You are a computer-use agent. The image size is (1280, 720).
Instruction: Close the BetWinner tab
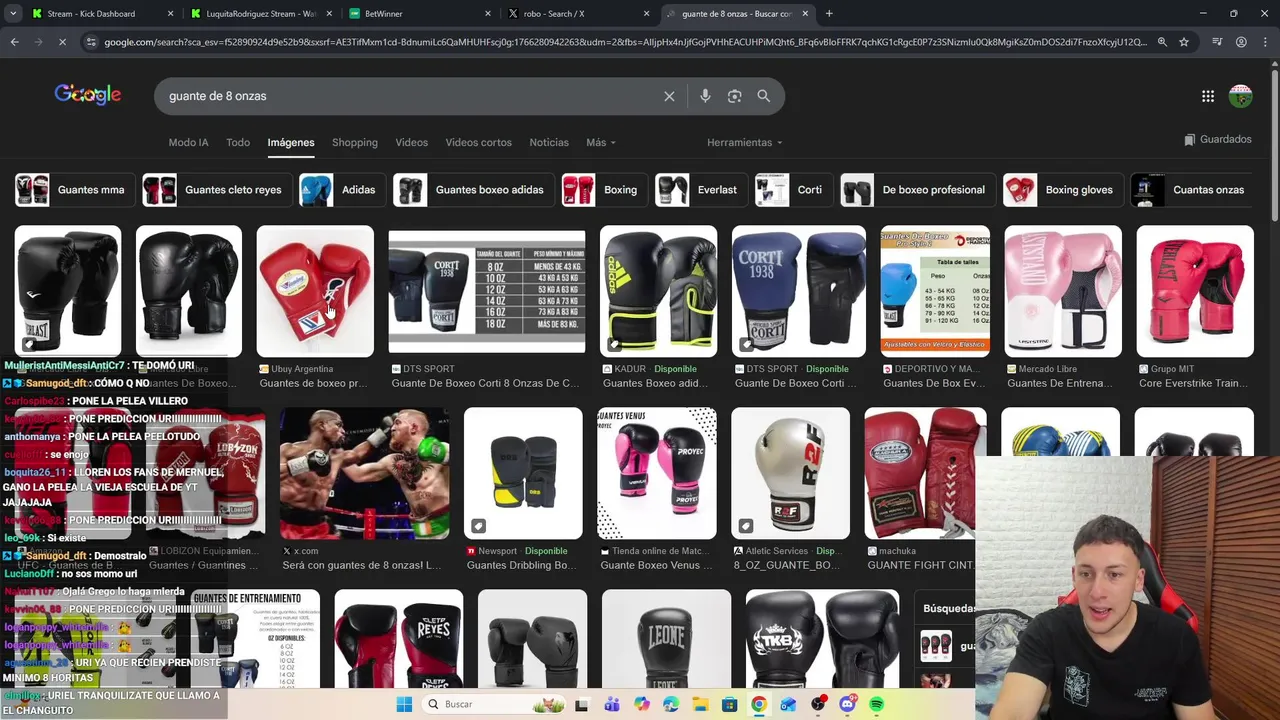click(x=488, y=14)
